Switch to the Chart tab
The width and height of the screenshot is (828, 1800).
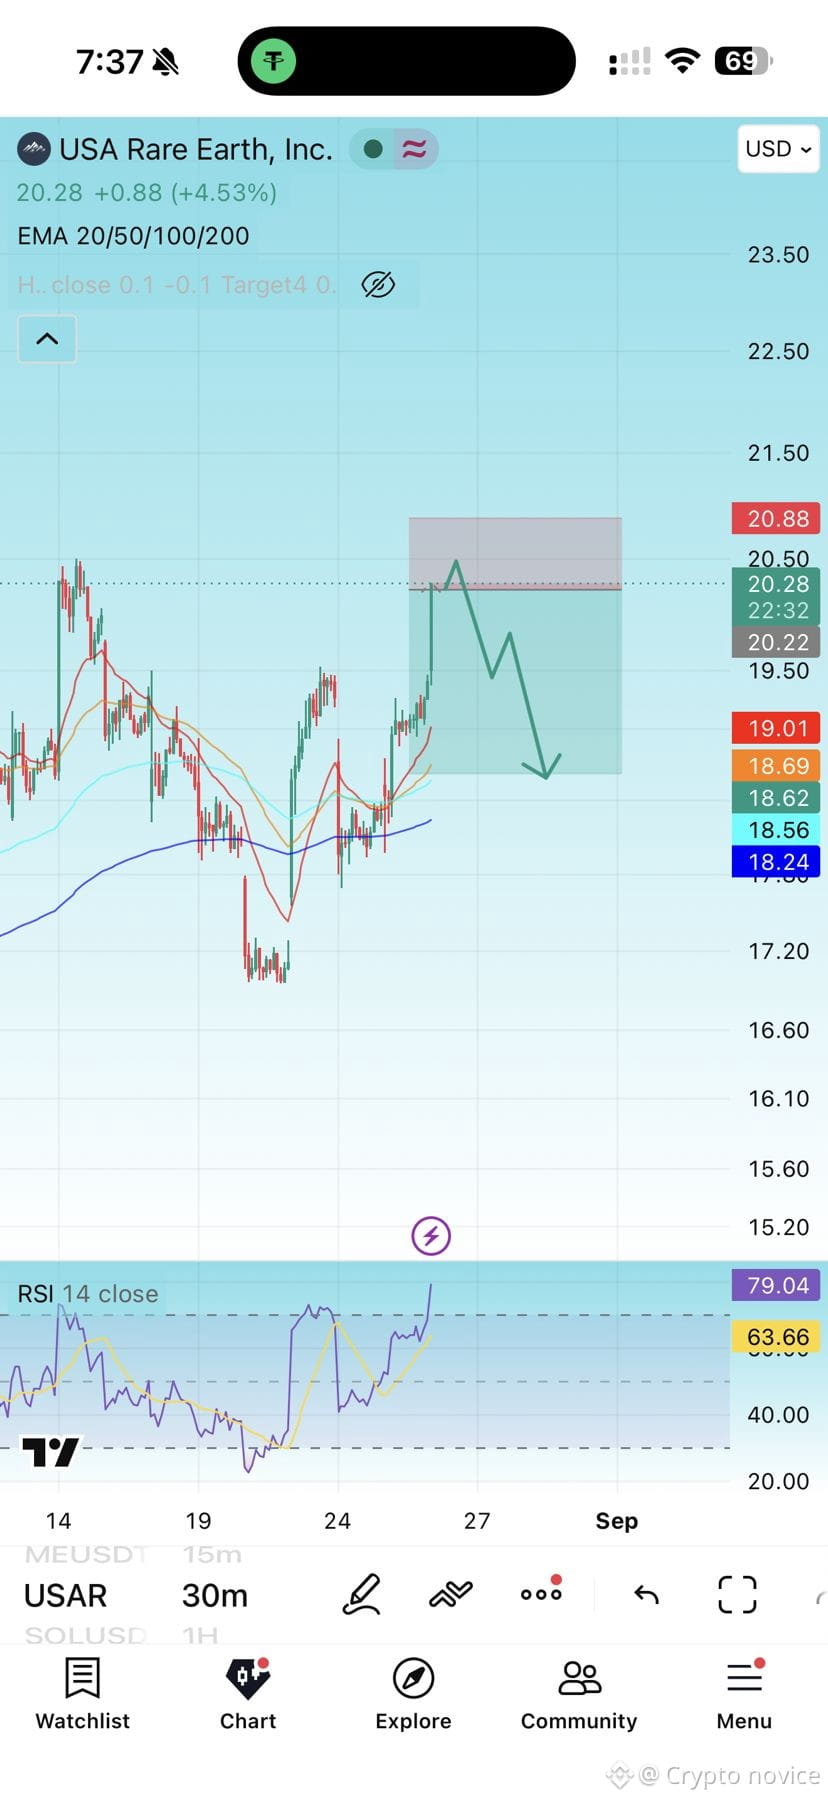coord(248,1694)
